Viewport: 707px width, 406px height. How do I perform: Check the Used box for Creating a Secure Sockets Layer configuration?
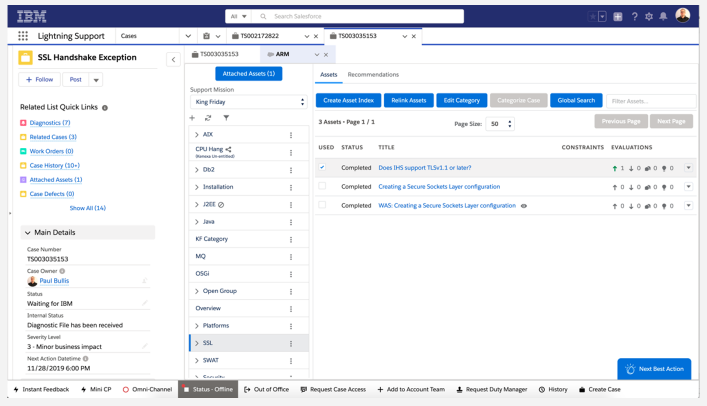click(x=322, y=186)
